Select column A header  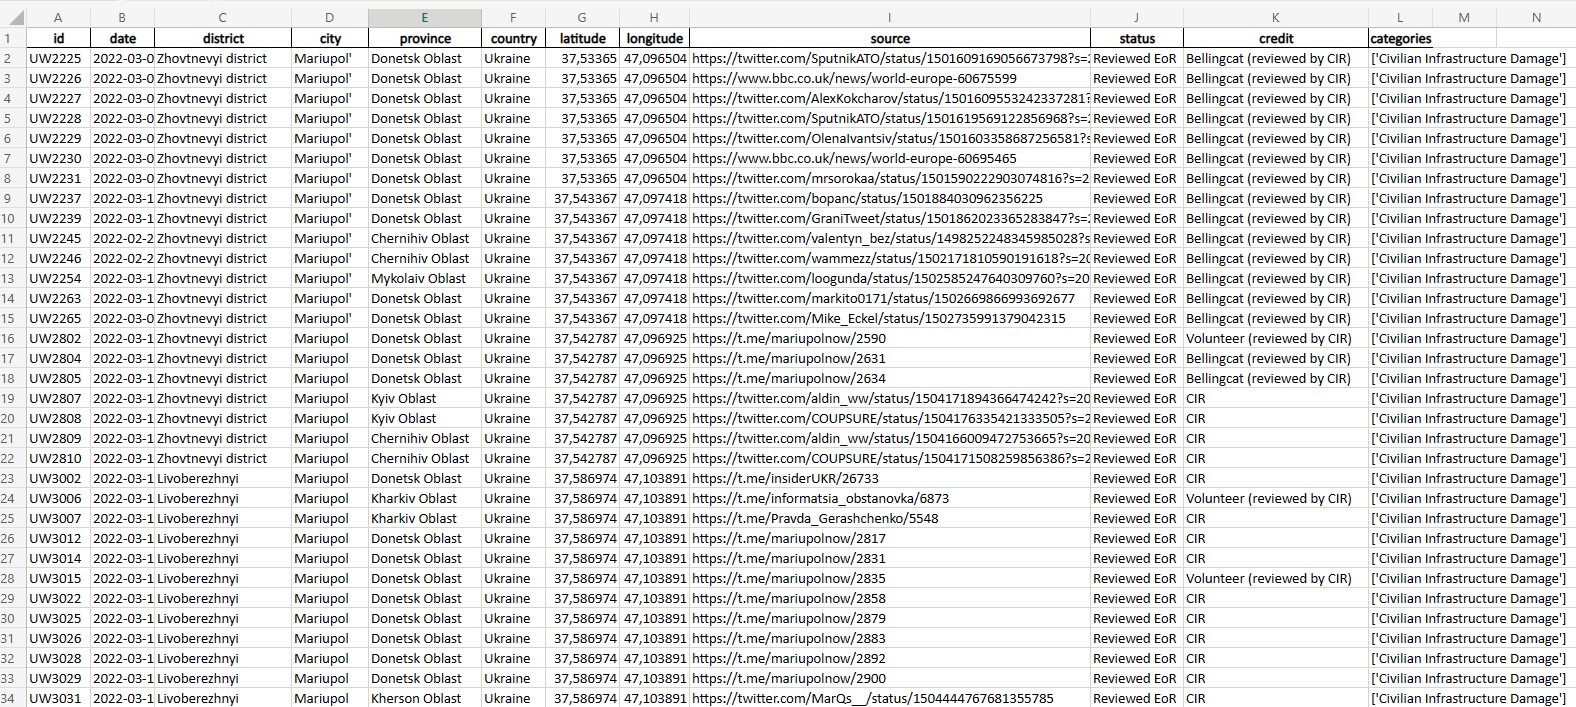pos(58,18)
